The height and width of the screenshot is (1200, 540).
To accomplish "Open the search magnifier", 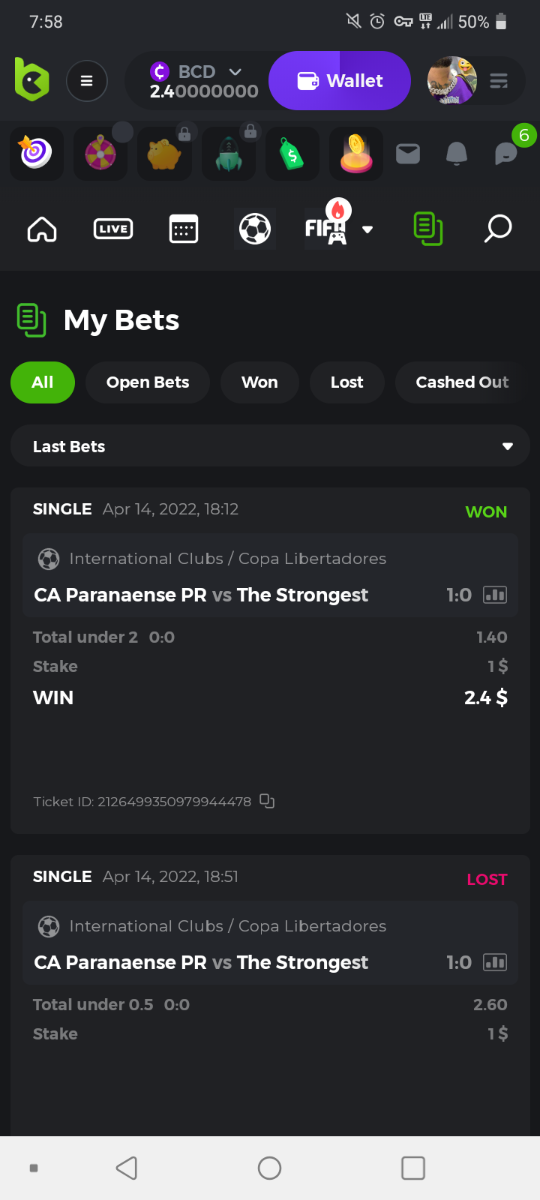I will coord(498,229).
